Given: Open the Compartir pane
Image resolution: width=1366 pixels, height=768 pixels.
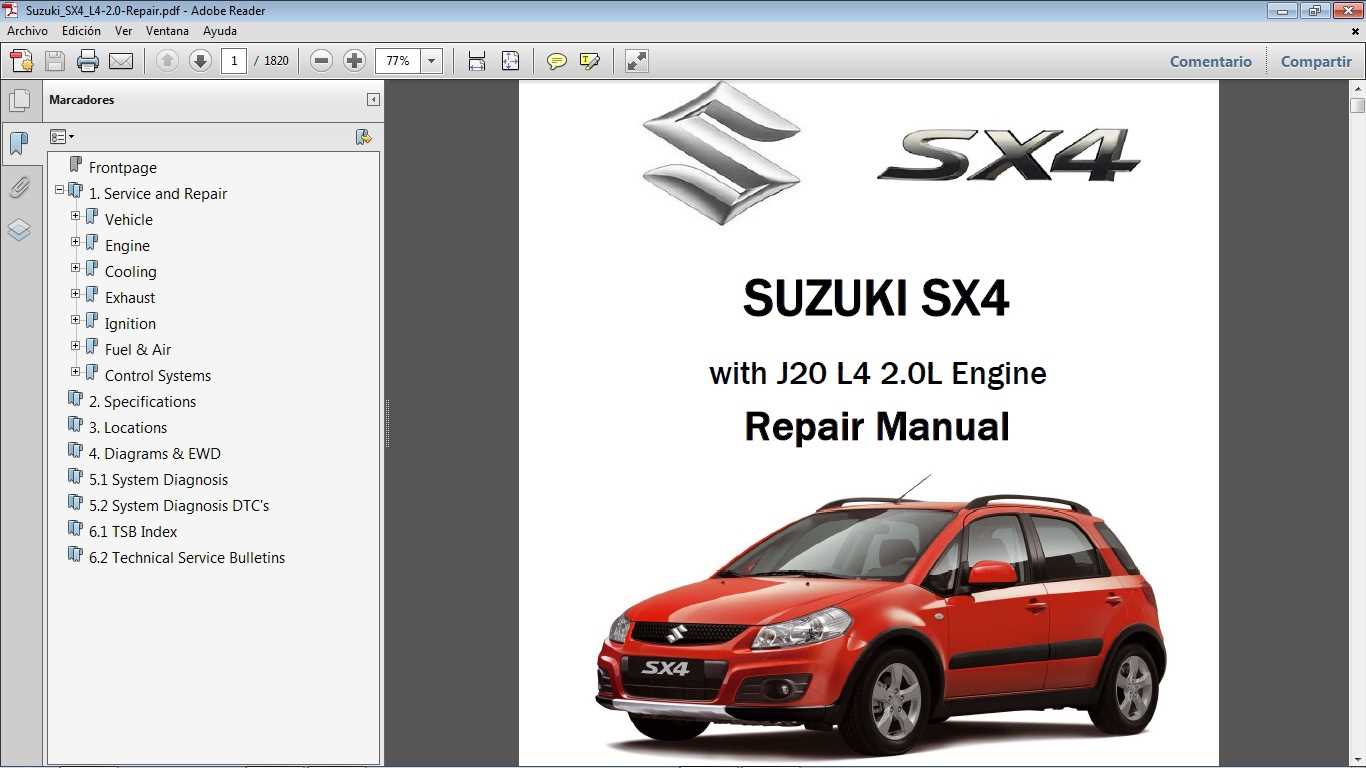Looking at the screenshot, I should pos(1316,61).
